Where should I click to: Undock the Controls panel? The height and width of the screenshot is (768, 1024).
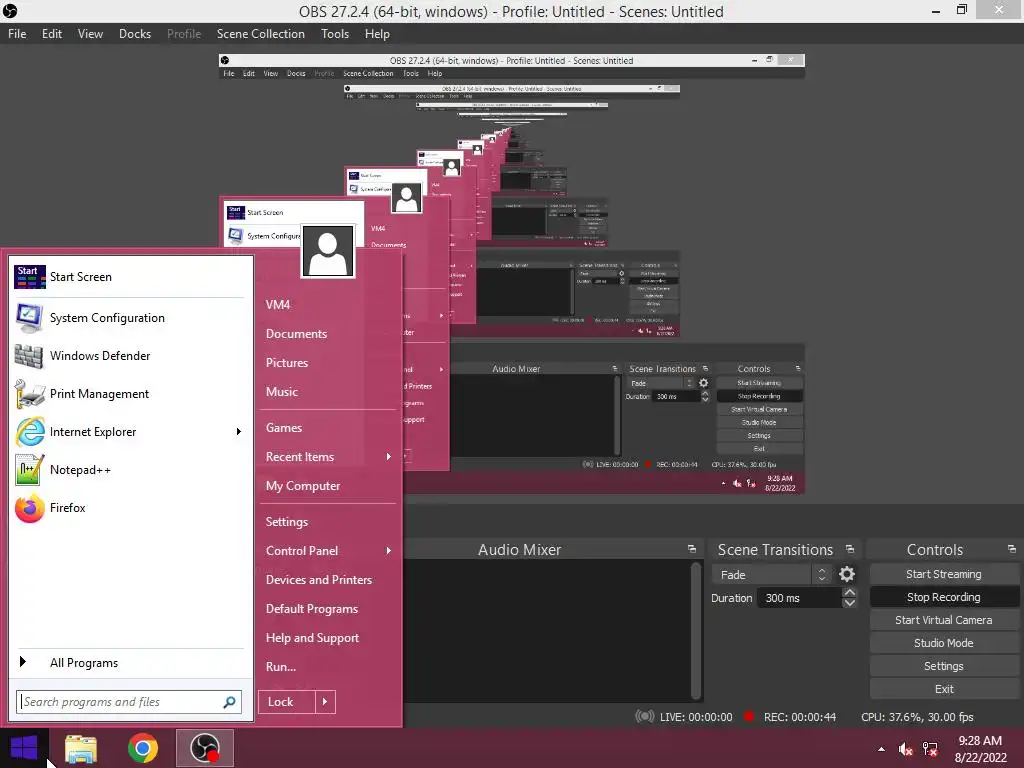point(1012,549)
